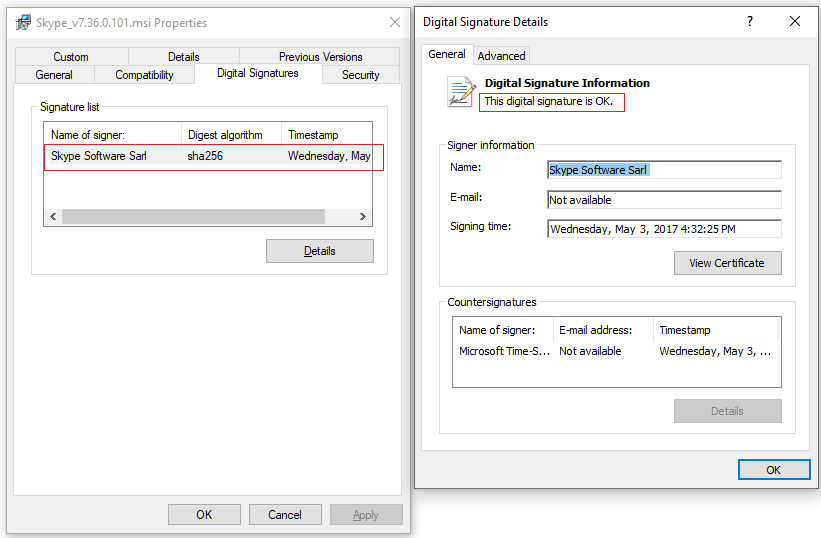821x538 pixels.
Task: Click the Timestamp column header in Signature list
Action: pyautogui.click(x=327, y=134)
